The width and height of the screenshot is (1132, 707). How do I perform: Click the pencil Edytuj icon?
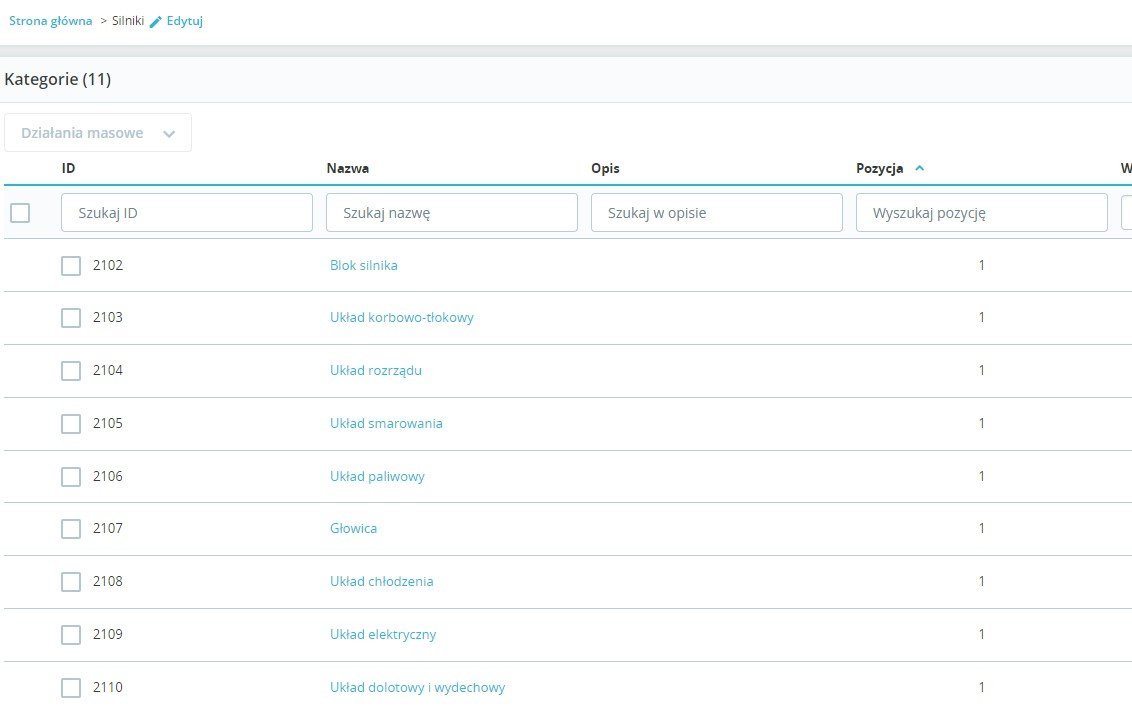click(x=155, y=21)
